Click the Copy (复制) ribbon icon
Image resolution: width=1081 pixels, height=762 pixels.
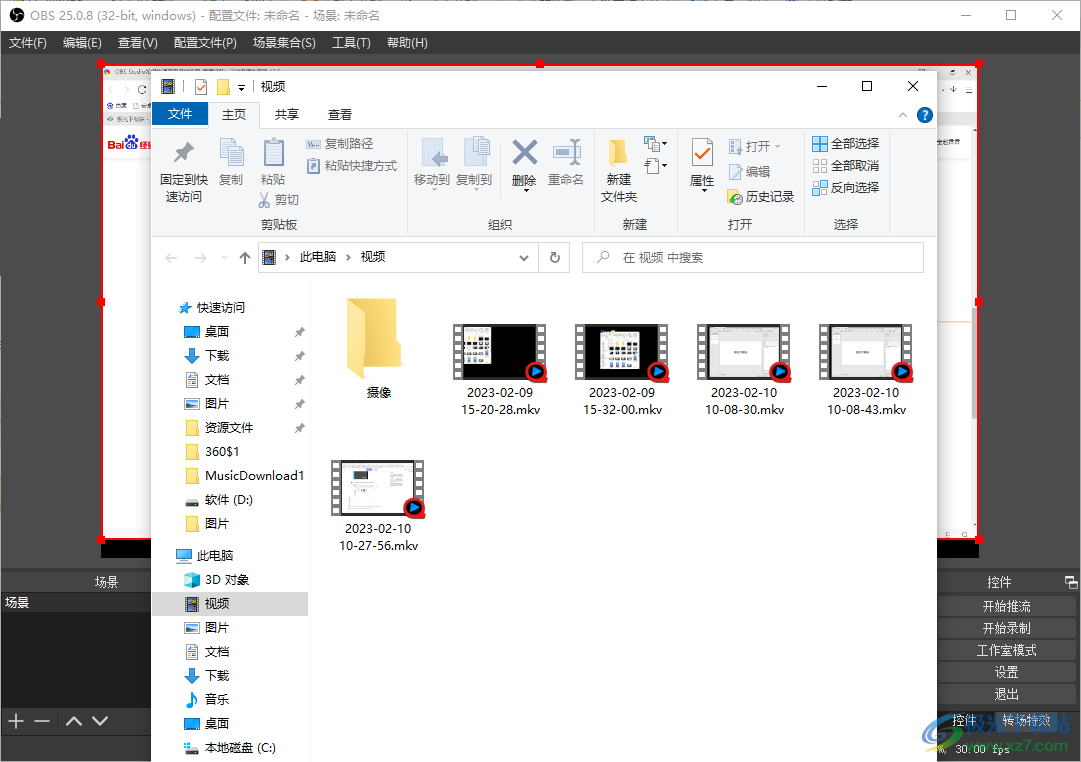[x=231, y=152]
